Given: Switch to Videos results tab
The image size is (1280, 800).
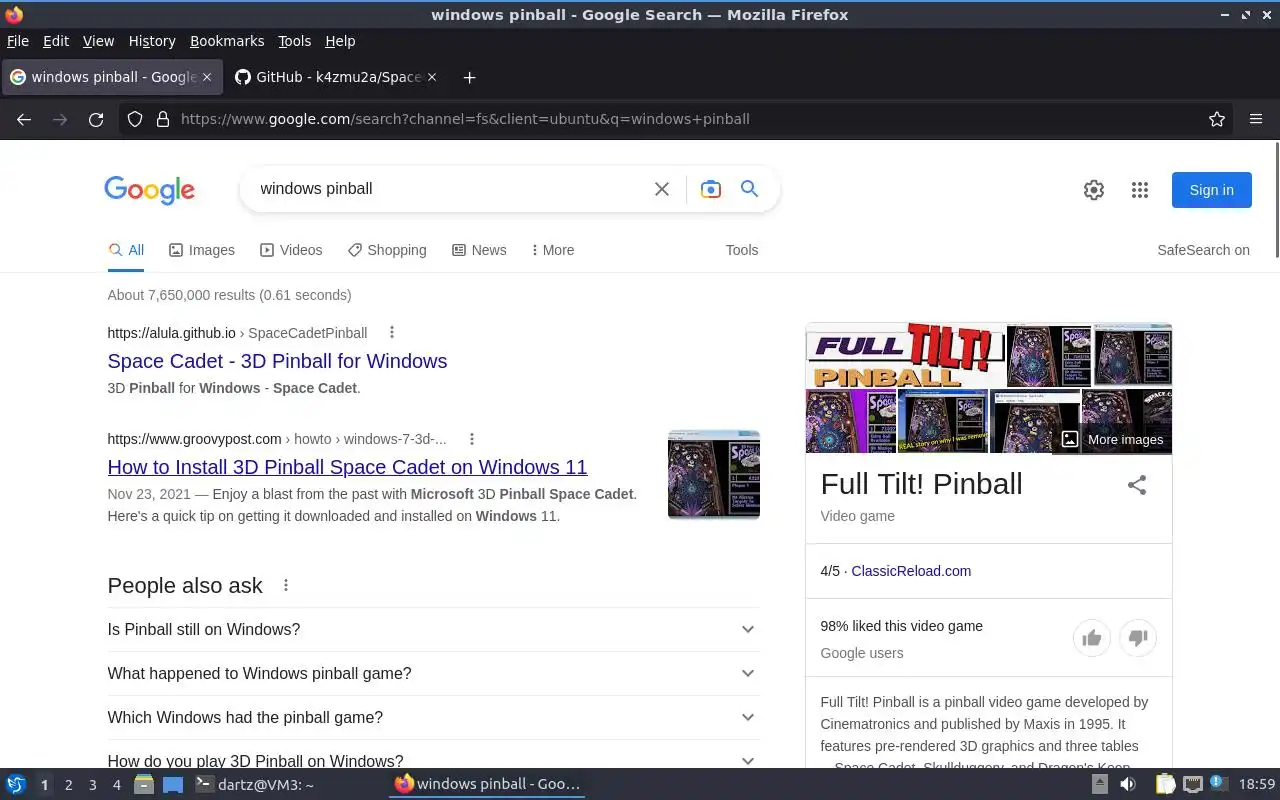Looking at the screenshot, I should [x=291, y=250].
